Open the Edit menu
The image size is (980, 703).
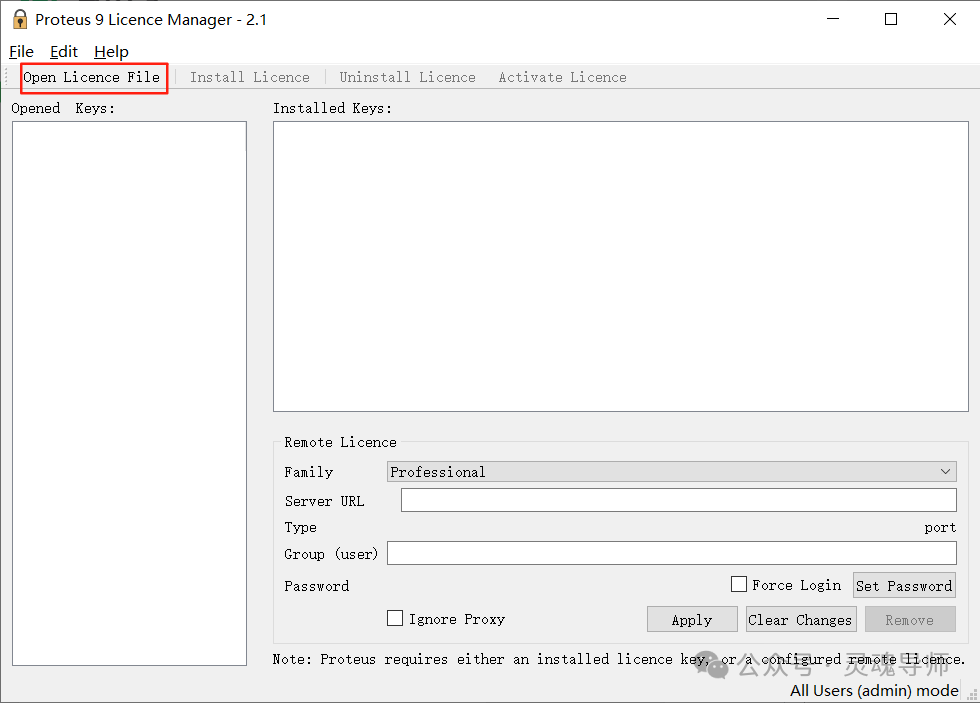pyautogui.click(x=63, y=51)
